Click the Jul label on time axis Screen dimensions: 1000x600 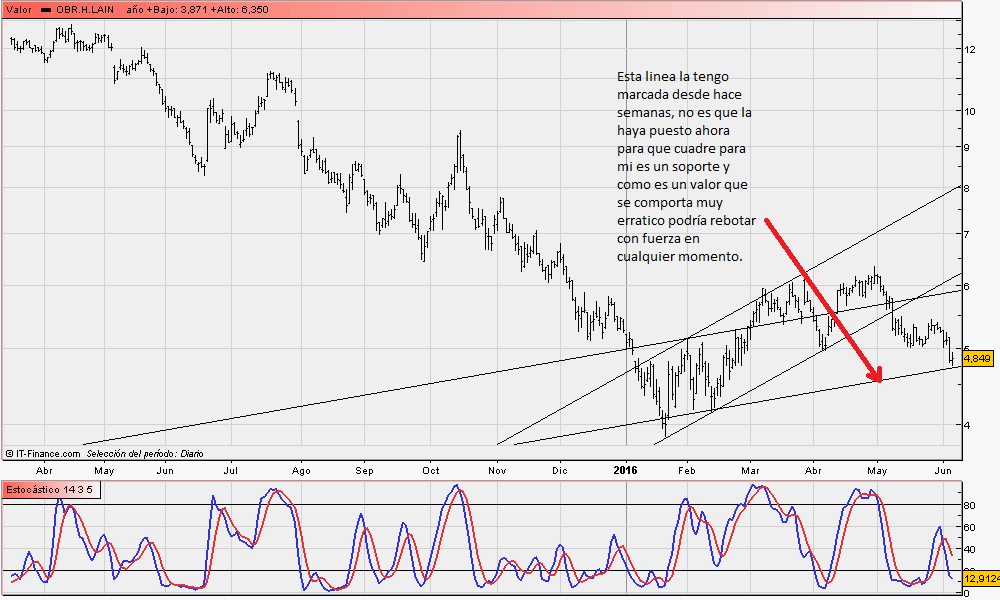click(231, 469)
